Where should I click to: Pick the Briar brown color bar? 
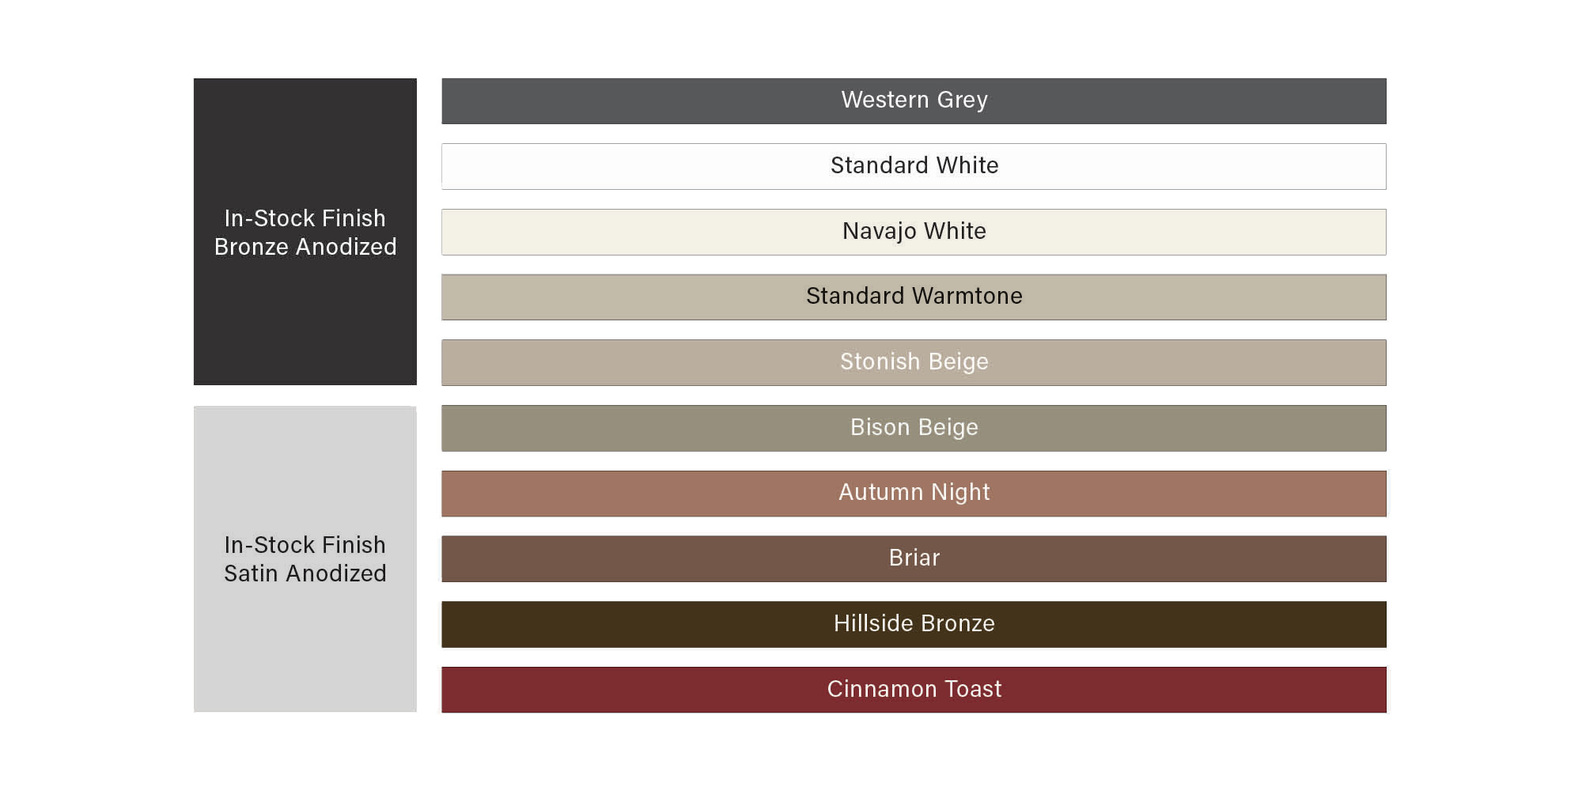913,558
